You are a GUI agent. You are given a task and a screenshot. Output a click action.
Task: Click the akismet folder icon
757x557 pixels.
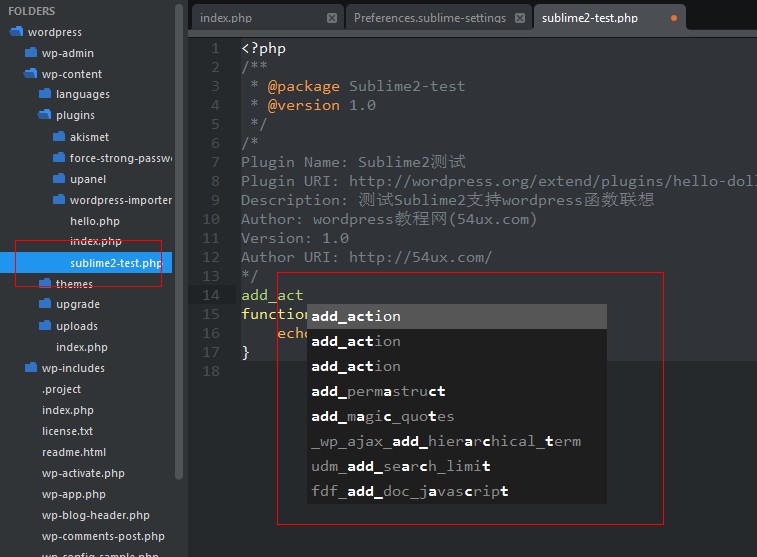pyautogui.click(x=59, y=137)
